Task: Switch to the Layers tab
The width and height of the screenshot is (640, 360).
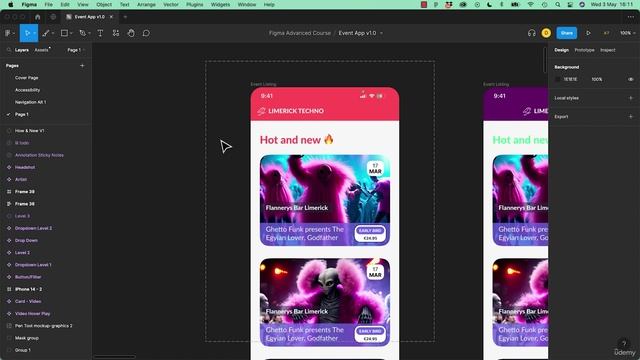Action: pos(22,50)
